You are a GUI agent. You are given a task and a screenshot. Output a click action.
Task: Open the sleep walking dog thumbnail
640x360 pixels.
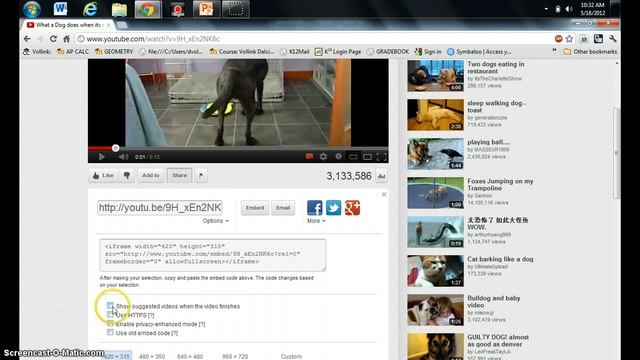point(436,115)
